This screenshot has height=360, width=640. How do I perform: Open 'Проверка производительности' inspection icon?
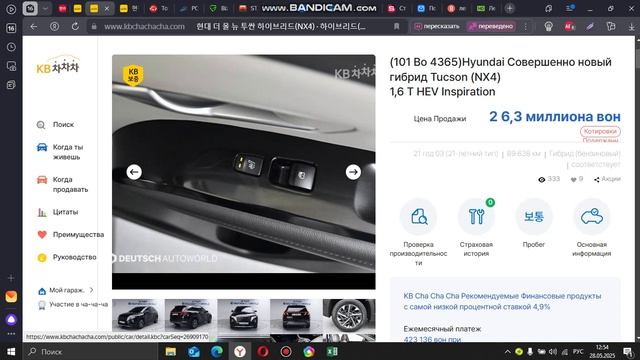point(418,216)
